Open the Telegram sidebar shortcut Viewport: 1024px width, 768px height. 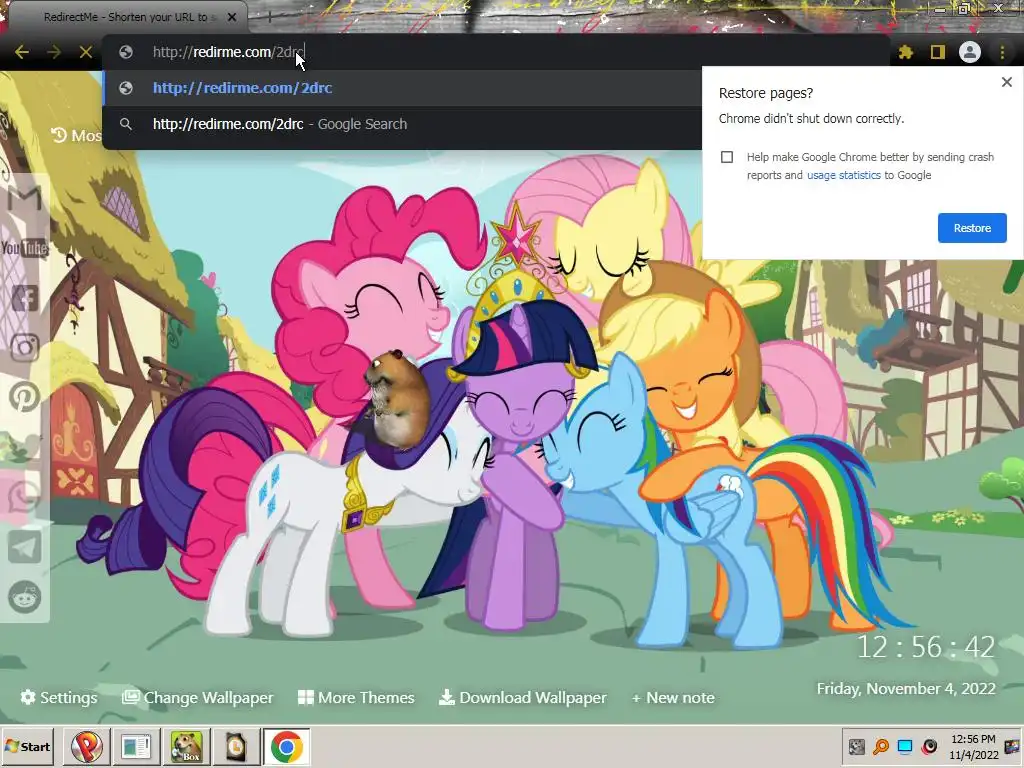click(x=24, y=547)
